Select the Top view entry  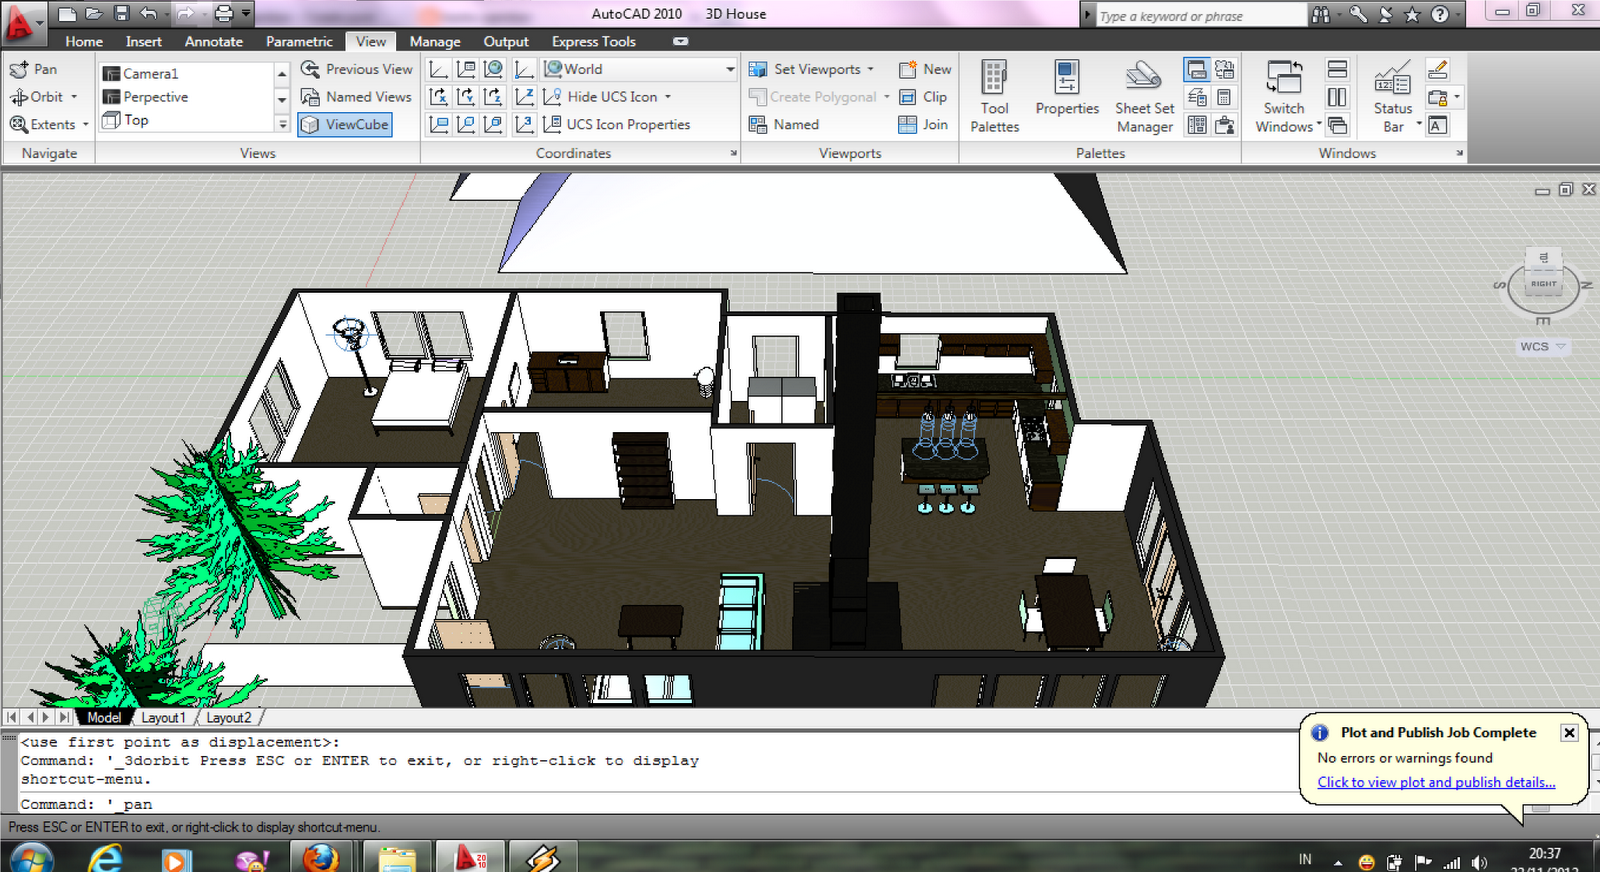186,120
